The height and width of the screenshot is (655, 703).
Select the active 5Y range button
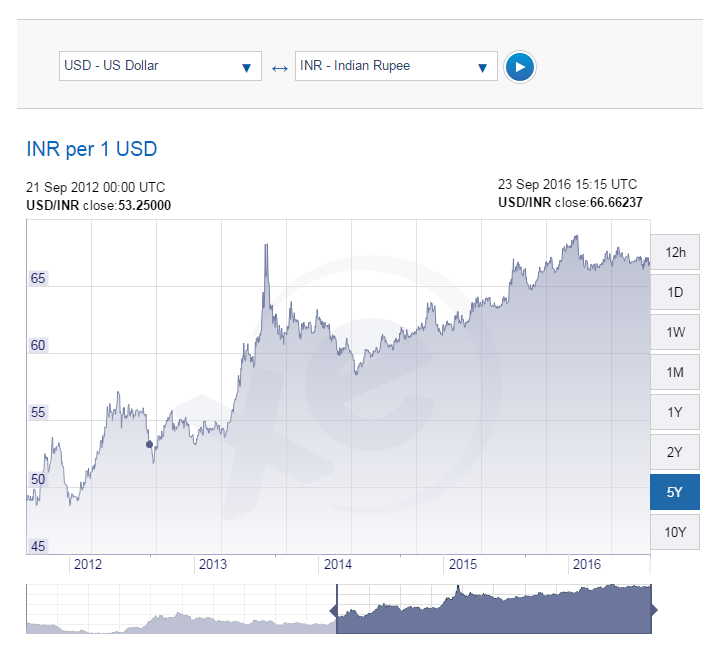tap(675, 492)
